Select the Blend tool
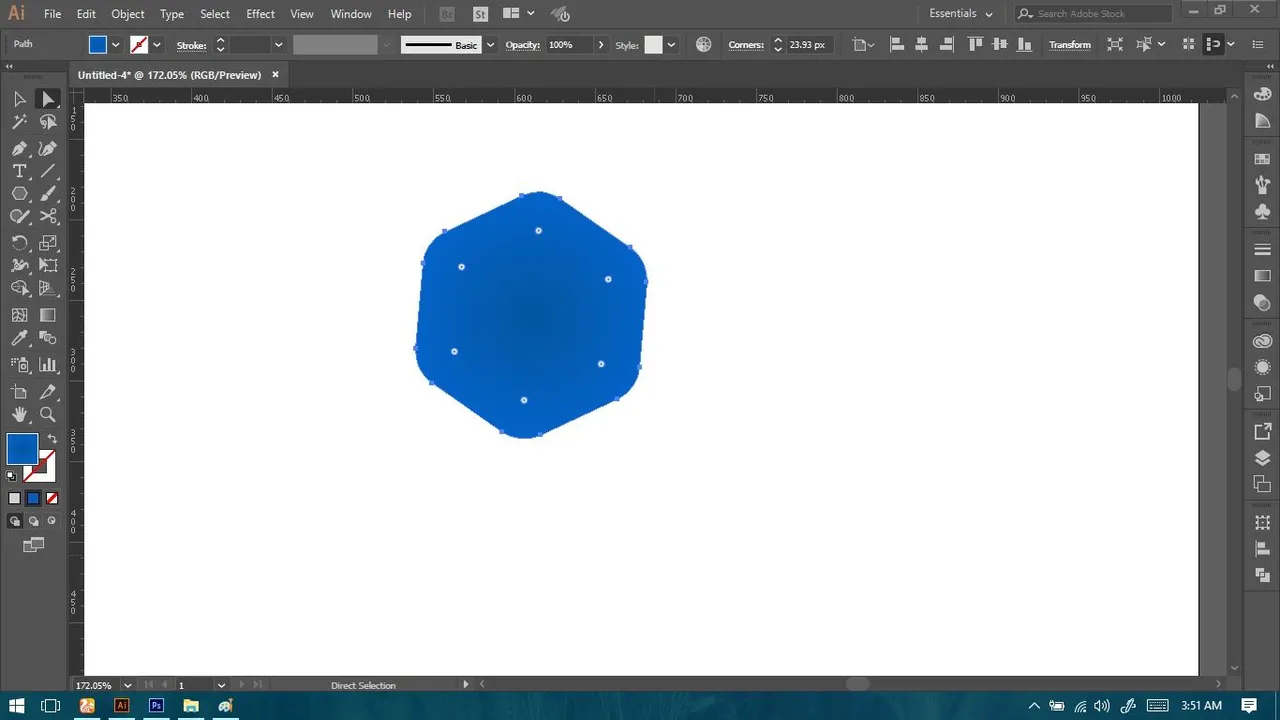Screen dimensions: 1280x720 click(48, 340)
